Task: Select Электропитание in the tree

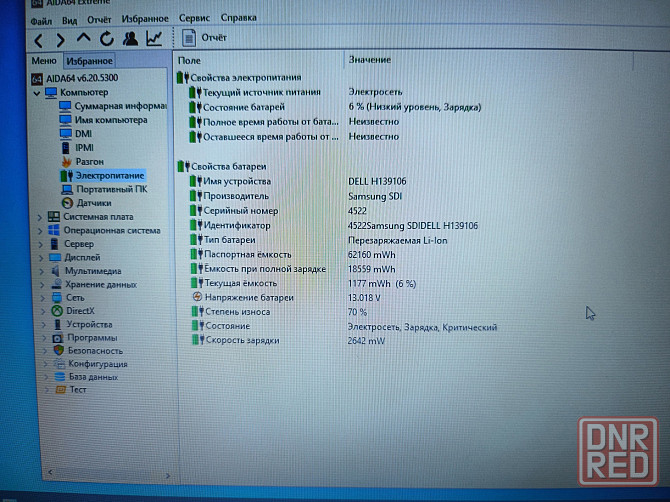Action: tap(110, 175)
